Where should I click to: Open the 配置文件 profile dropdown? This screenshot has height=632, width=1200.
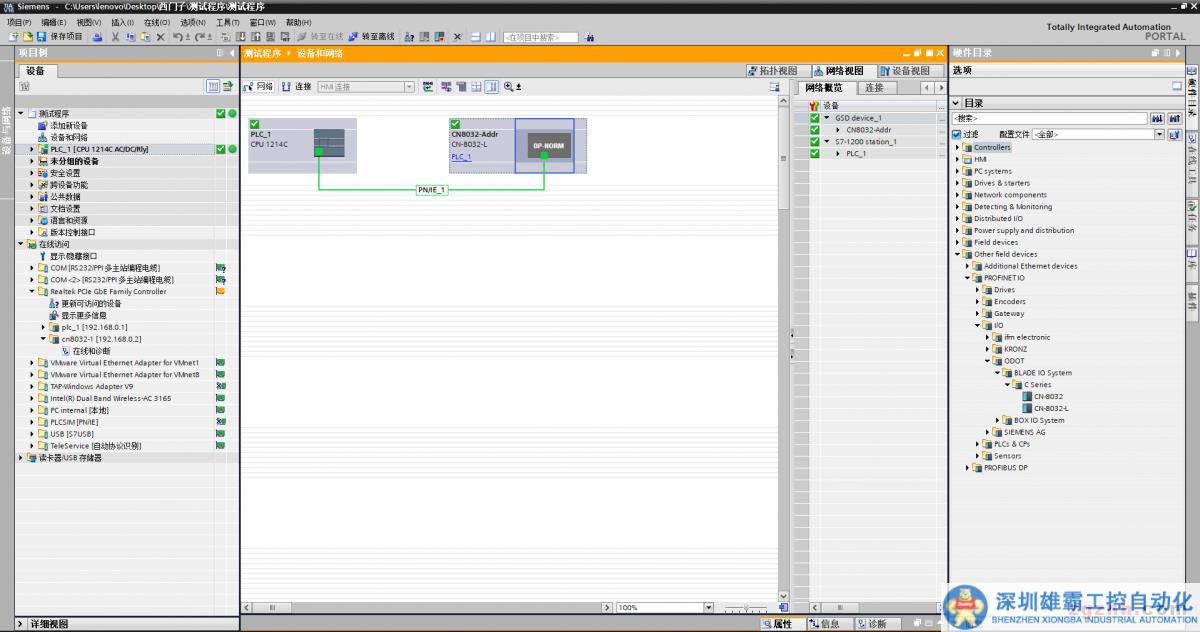pos(1160,134)
